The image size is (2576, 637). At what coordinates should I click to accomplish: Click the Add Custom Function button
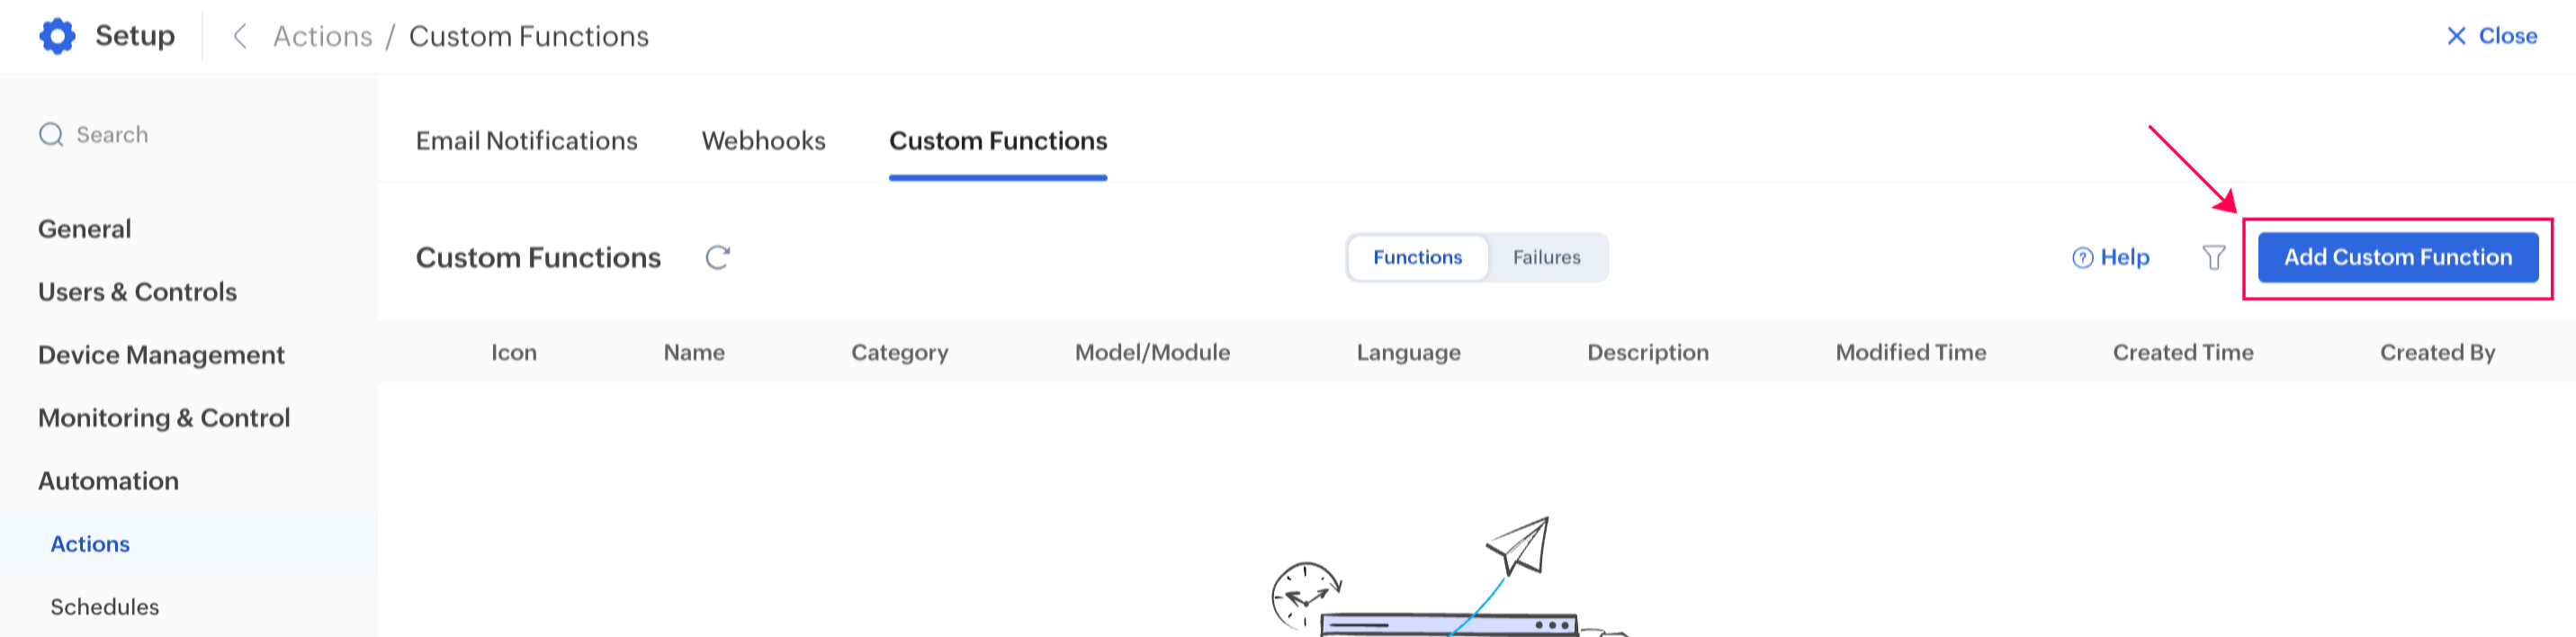click(2397, 258)
